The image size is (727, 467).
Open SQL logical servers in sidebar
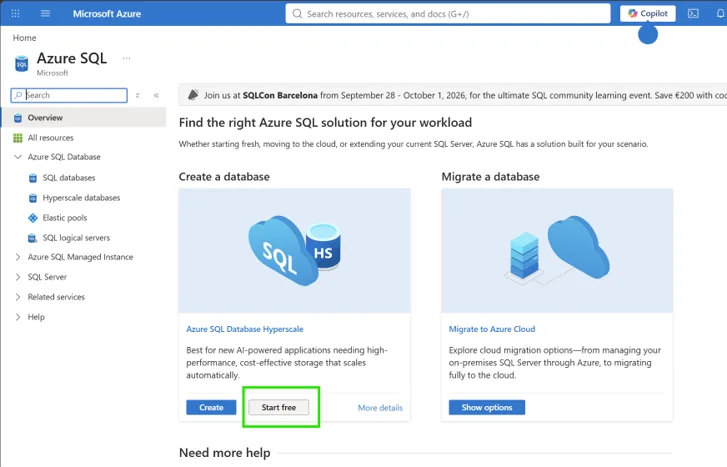[x=76, y=237]
